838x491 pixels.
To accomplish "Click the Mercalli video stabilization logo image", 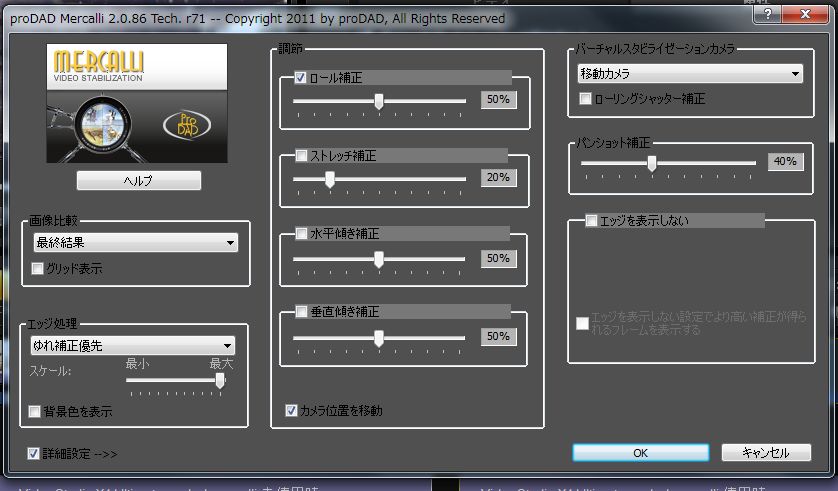I will (x=137, y=103).
